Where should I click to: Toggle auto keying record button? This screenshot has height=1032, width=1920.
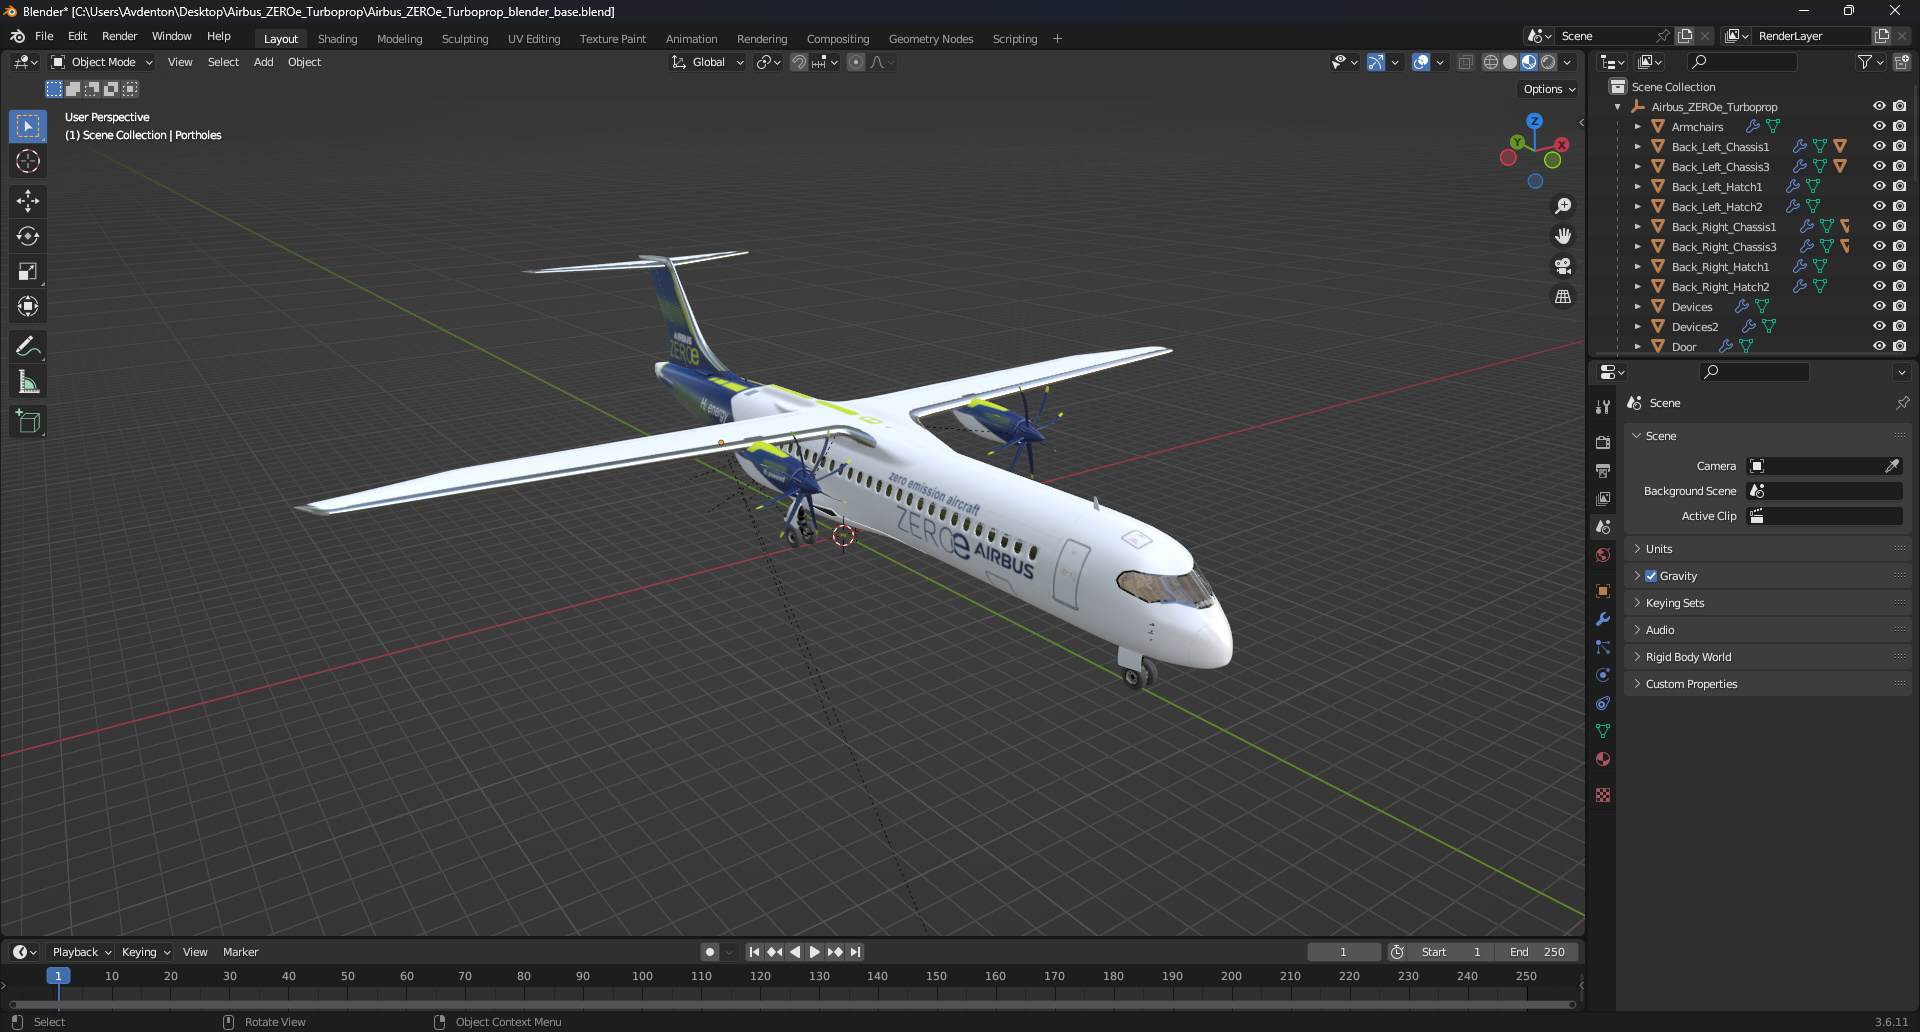[709, 952]
